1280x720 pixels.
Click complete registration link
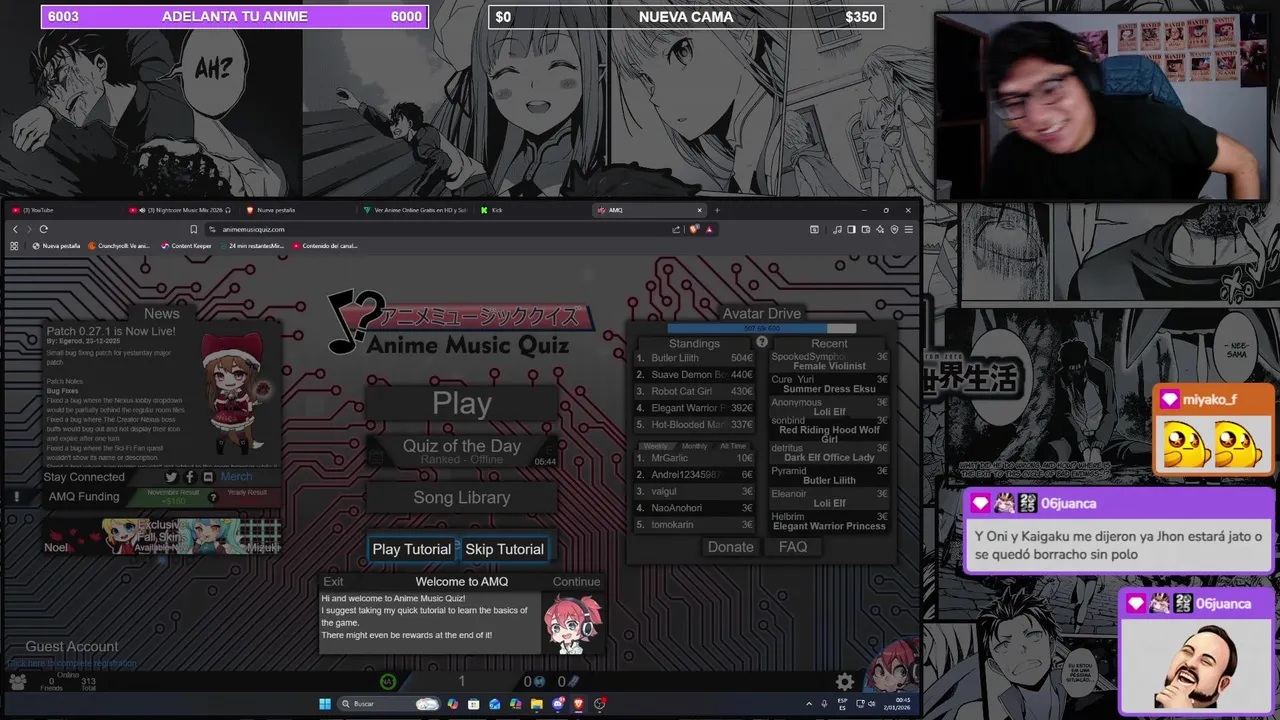tap(71, 663)
